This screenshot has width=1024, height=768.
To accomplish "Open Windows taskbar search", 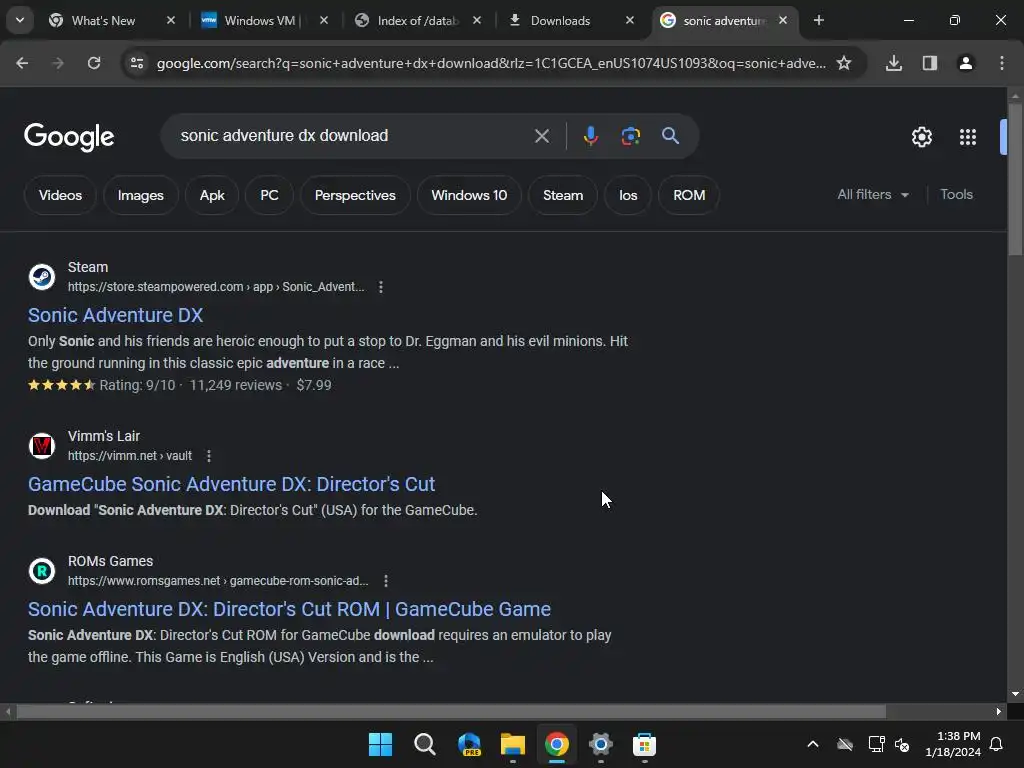I will pos(424,744).
